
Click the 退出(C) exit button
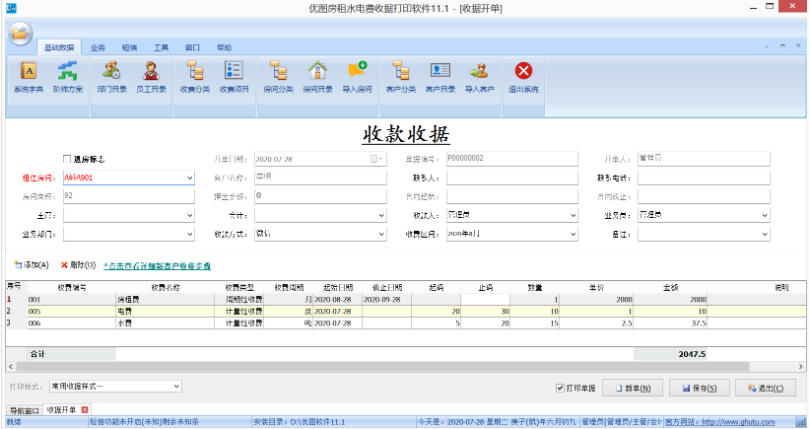click(766, 388)
